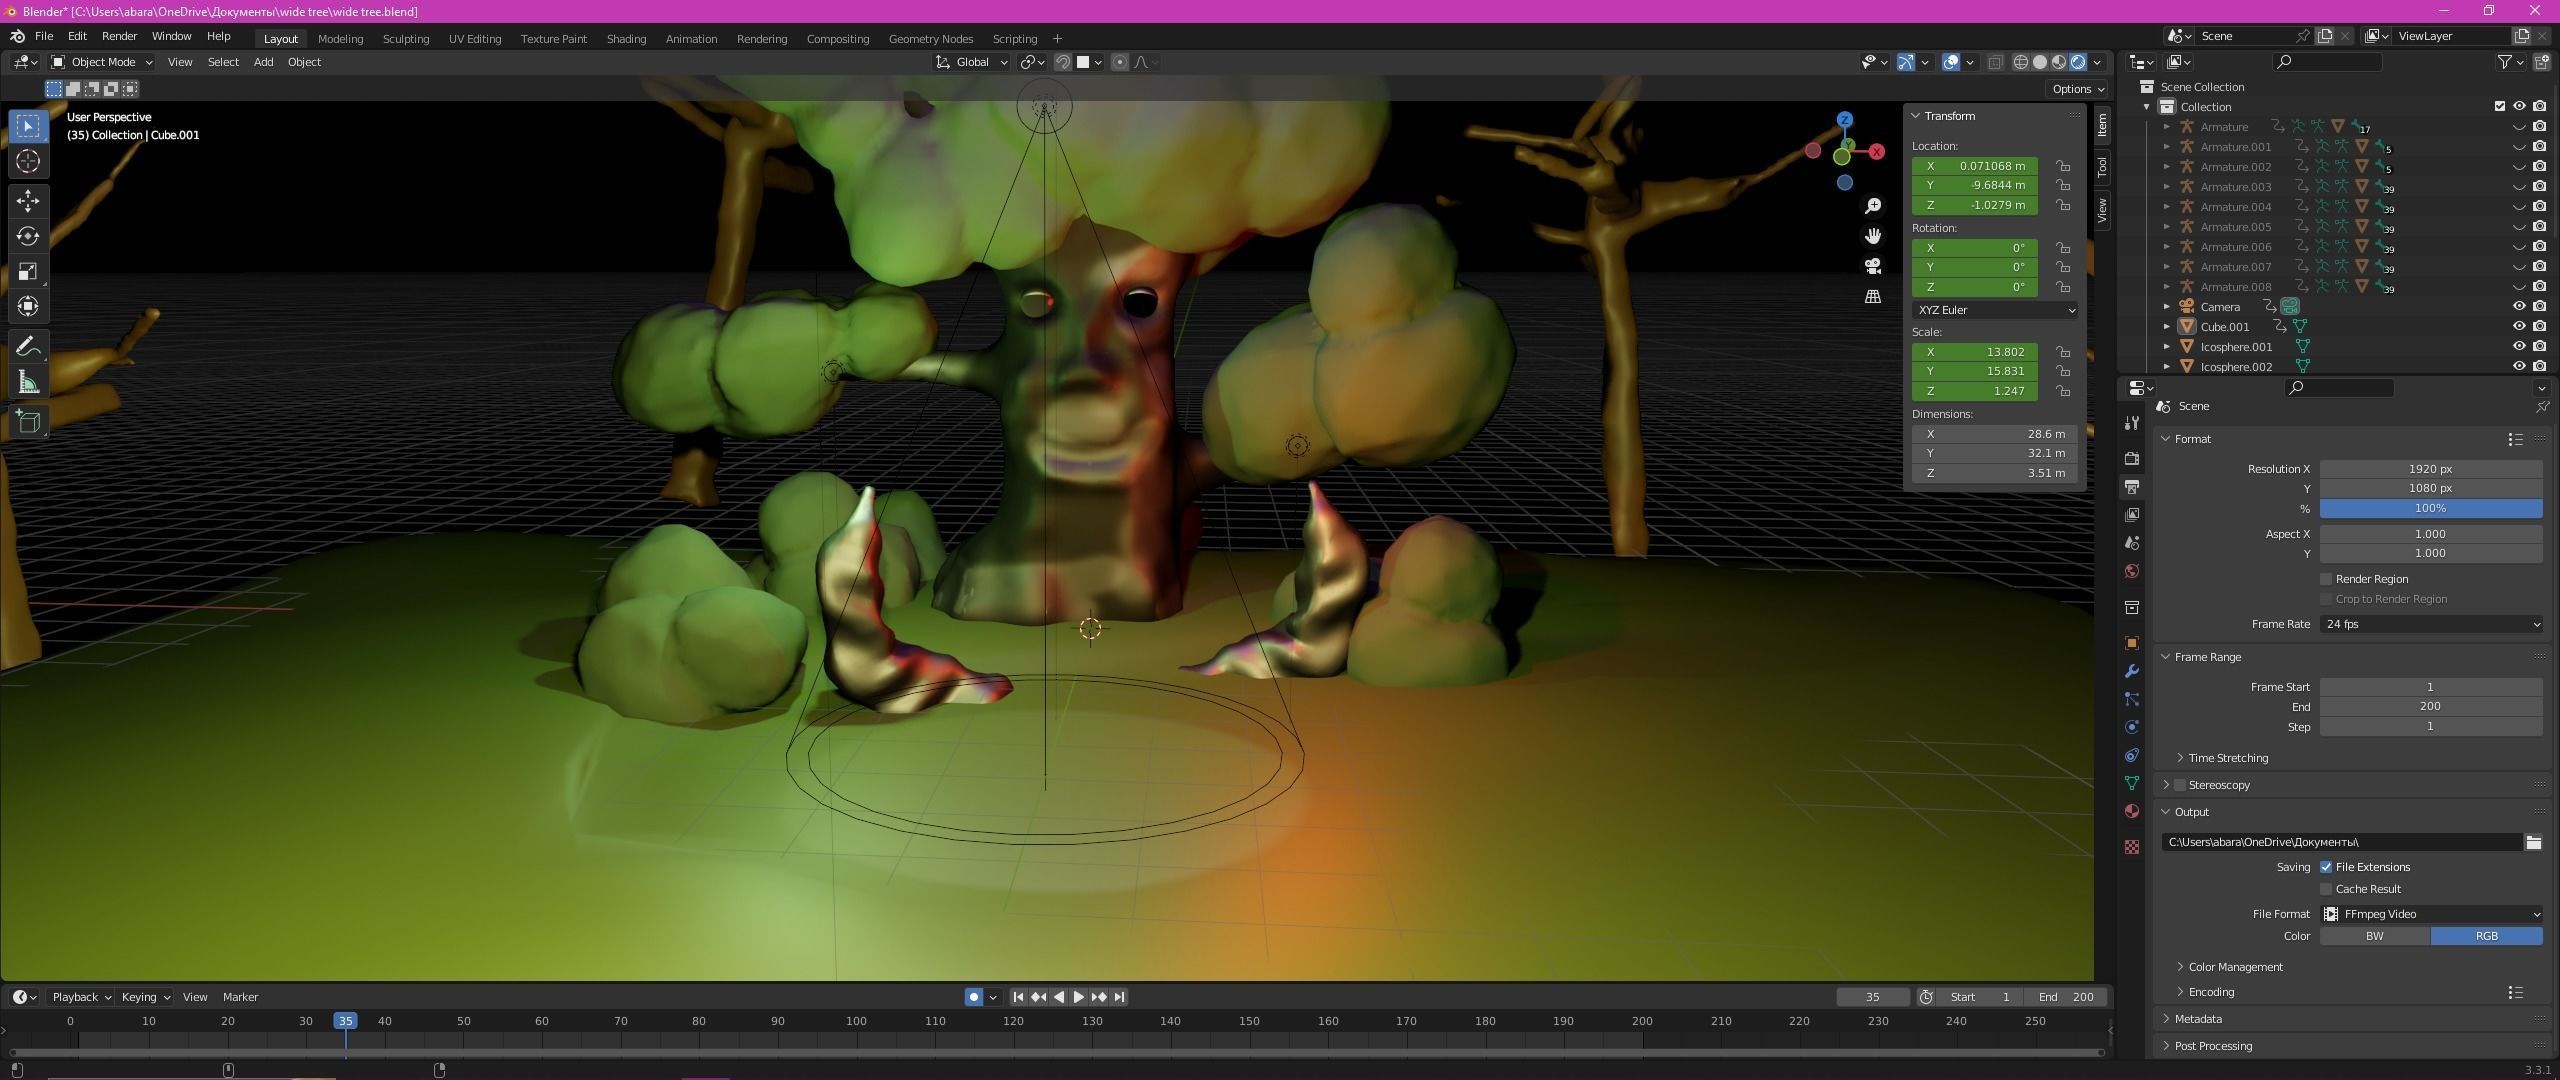Open the viewport Add menu
Image resolution: width=2560 pixels, height=1080 pixels.
coord(263,62)
